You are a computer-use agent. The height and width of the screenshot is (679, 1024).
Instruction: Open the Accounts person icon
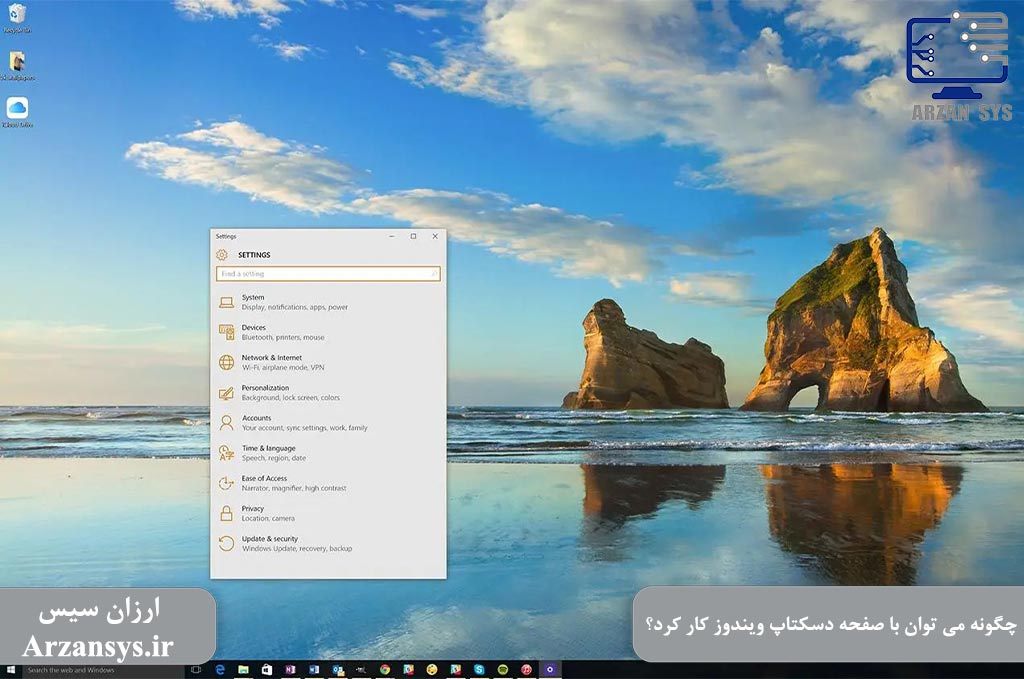point(227,423)
